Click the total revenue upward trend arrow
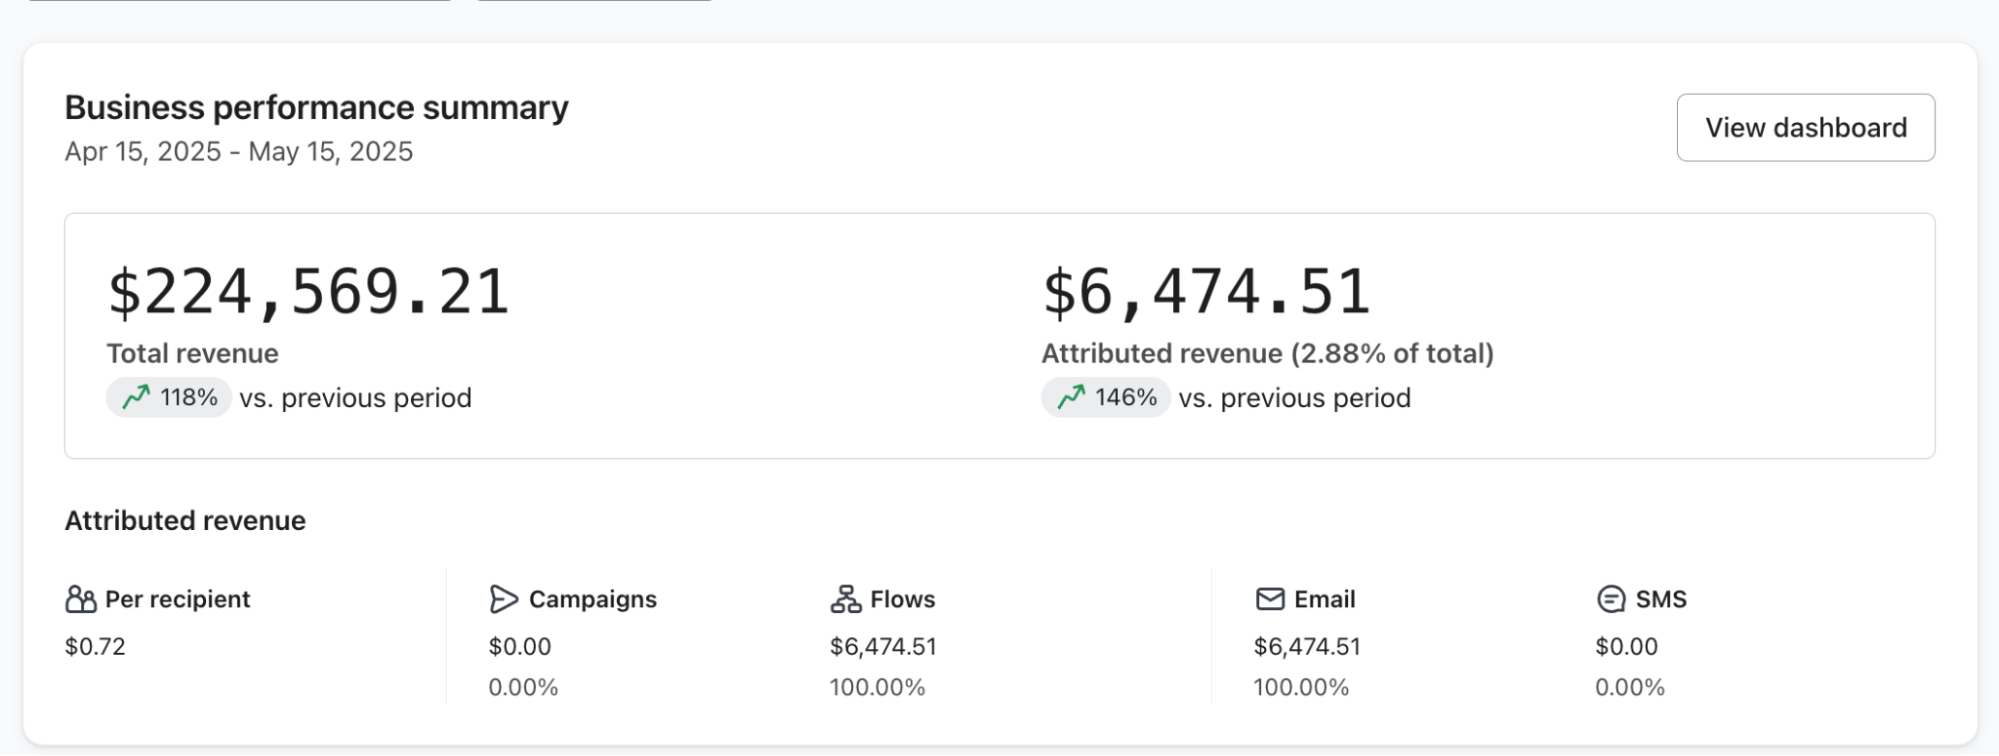 136,398
